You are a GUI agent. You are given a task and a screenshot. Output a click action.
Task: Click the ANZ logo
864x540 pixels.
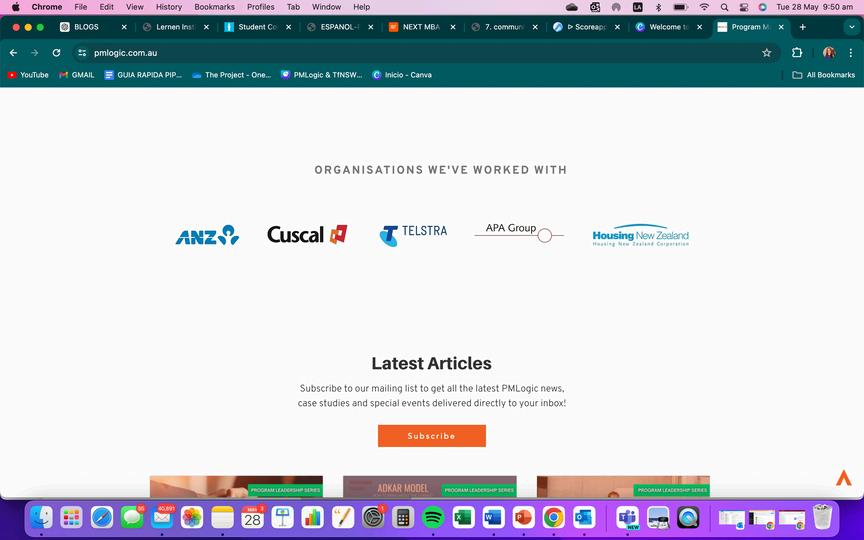click(207, 235)
